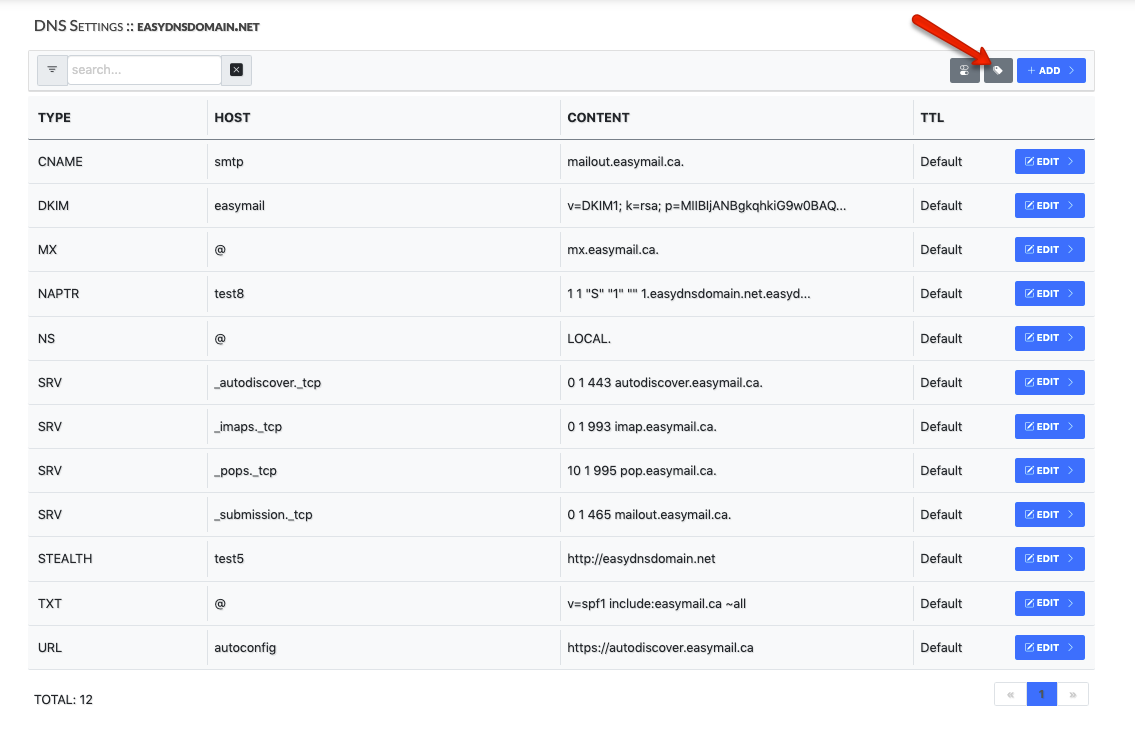The width and height of the screenshot is (1135, 743).
Task: Clear the search using the X icon
Action: (x=236, y=70)
